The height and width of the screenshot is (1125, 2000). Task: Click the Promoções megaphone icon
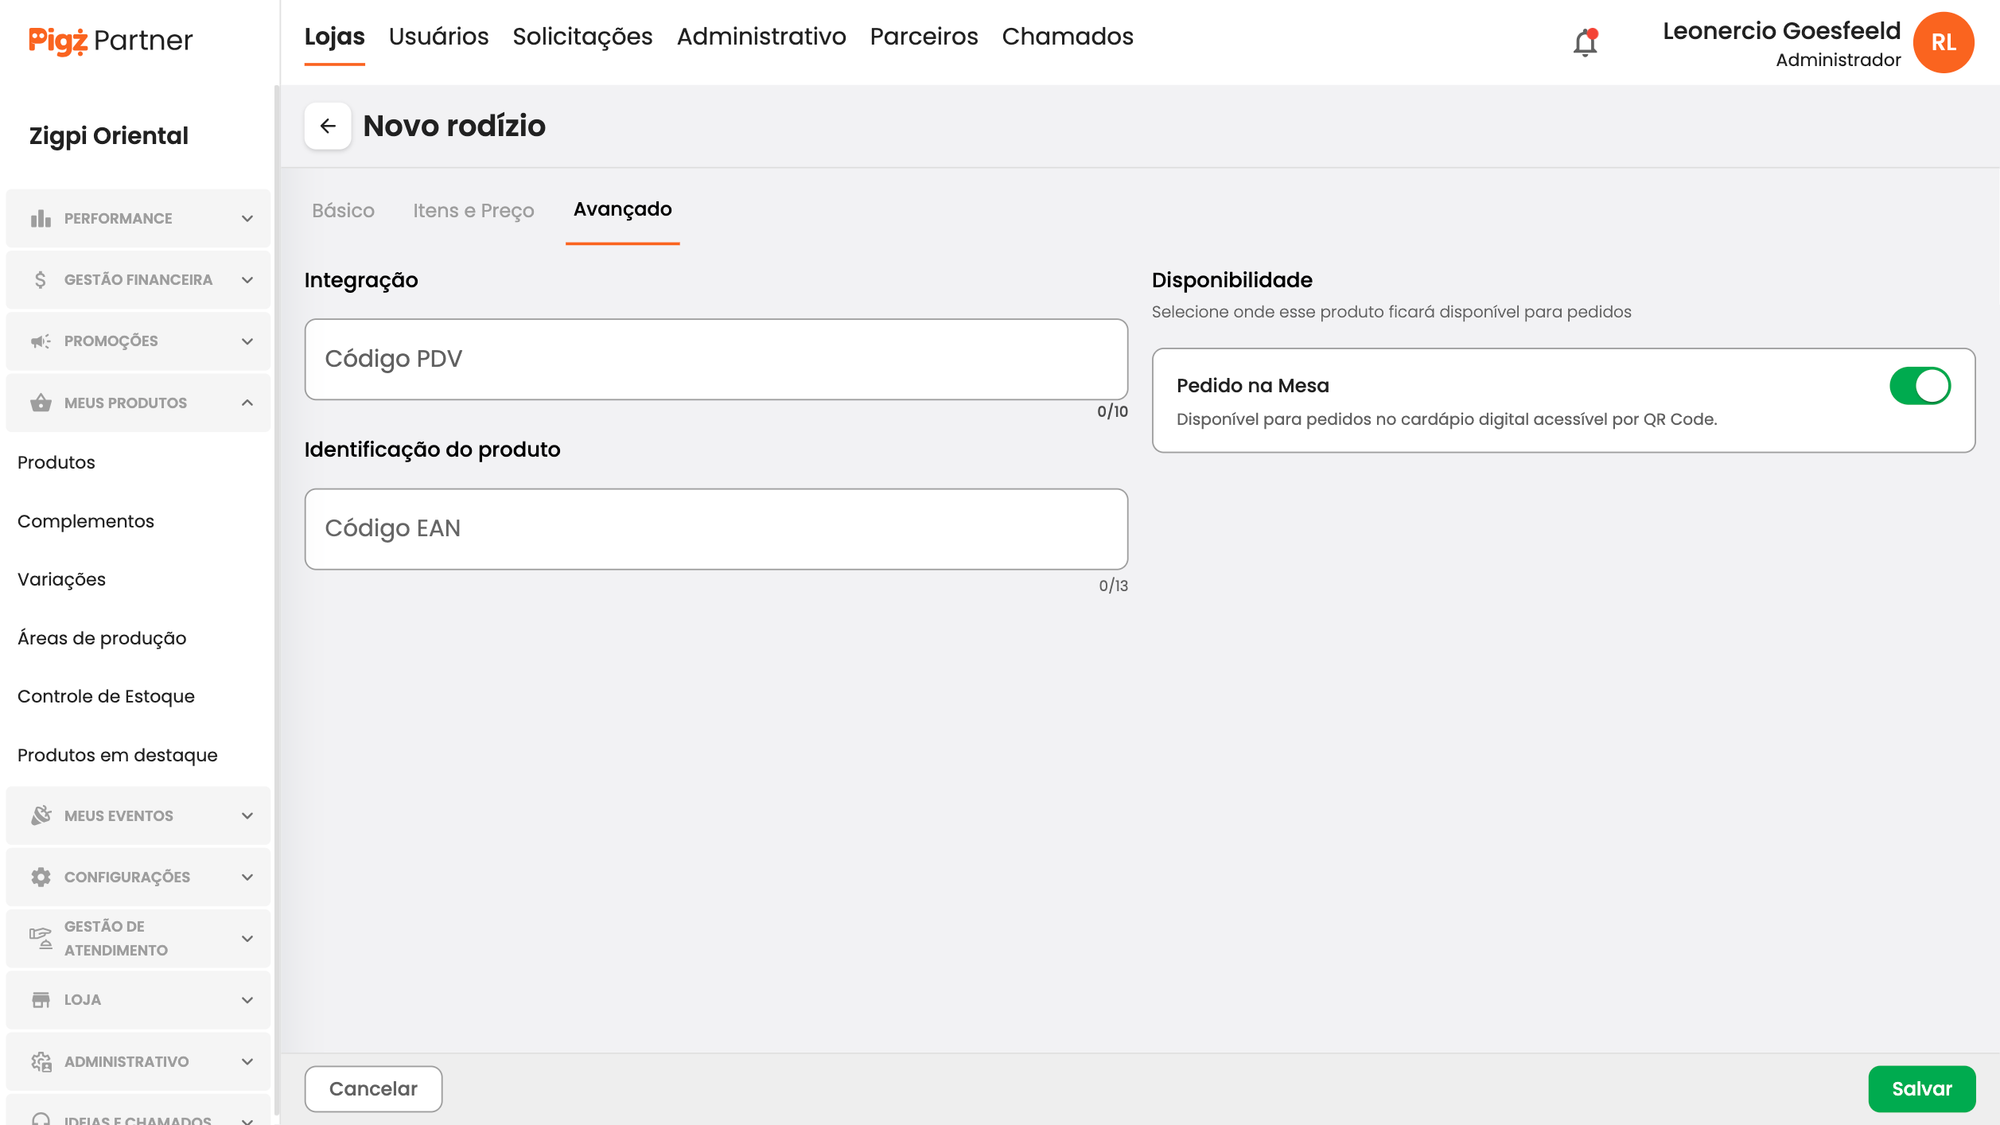(41, 341)
